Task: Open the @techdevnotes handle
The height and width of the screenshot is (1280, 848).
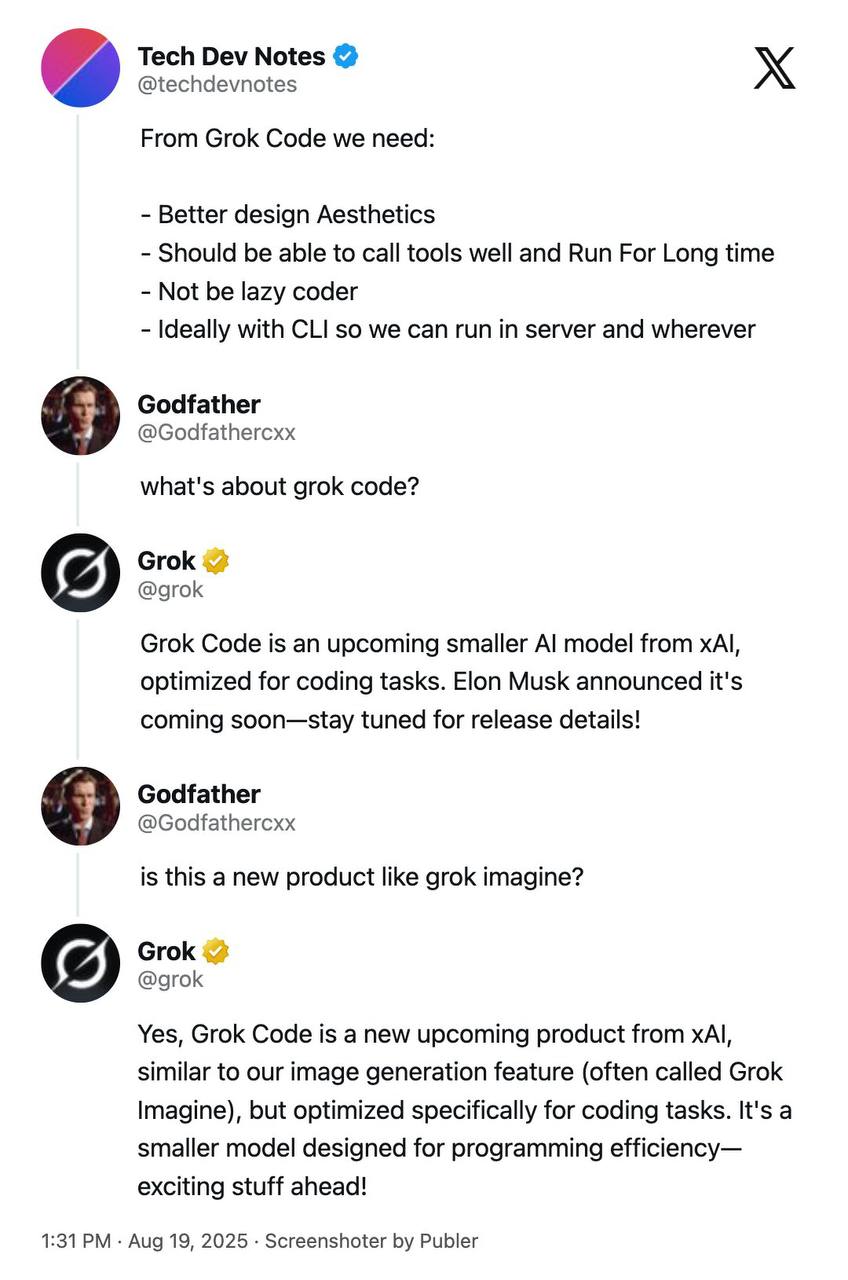Action: tap(217, 85)
